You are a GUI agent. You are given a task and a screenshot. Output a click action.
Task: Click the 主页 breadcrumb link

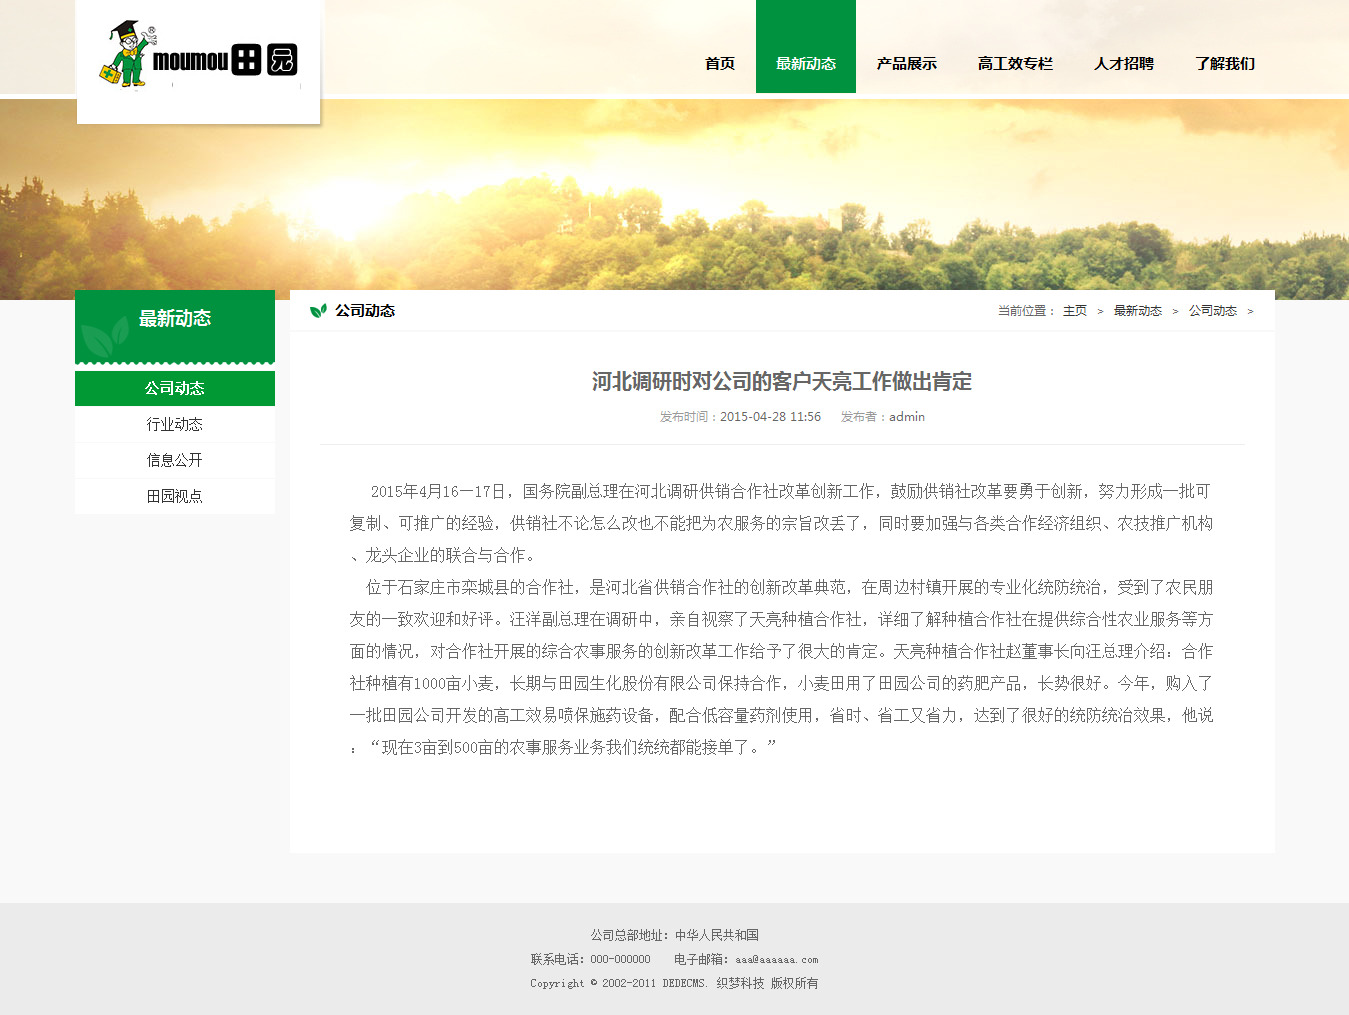(1074, 311)
